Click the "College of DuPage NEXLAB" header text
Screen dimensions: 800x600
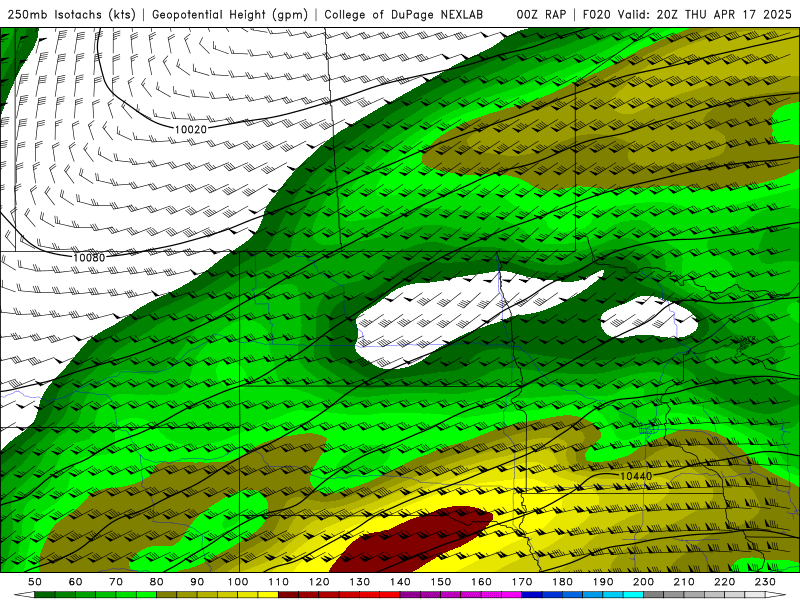(x=403, y=14)
